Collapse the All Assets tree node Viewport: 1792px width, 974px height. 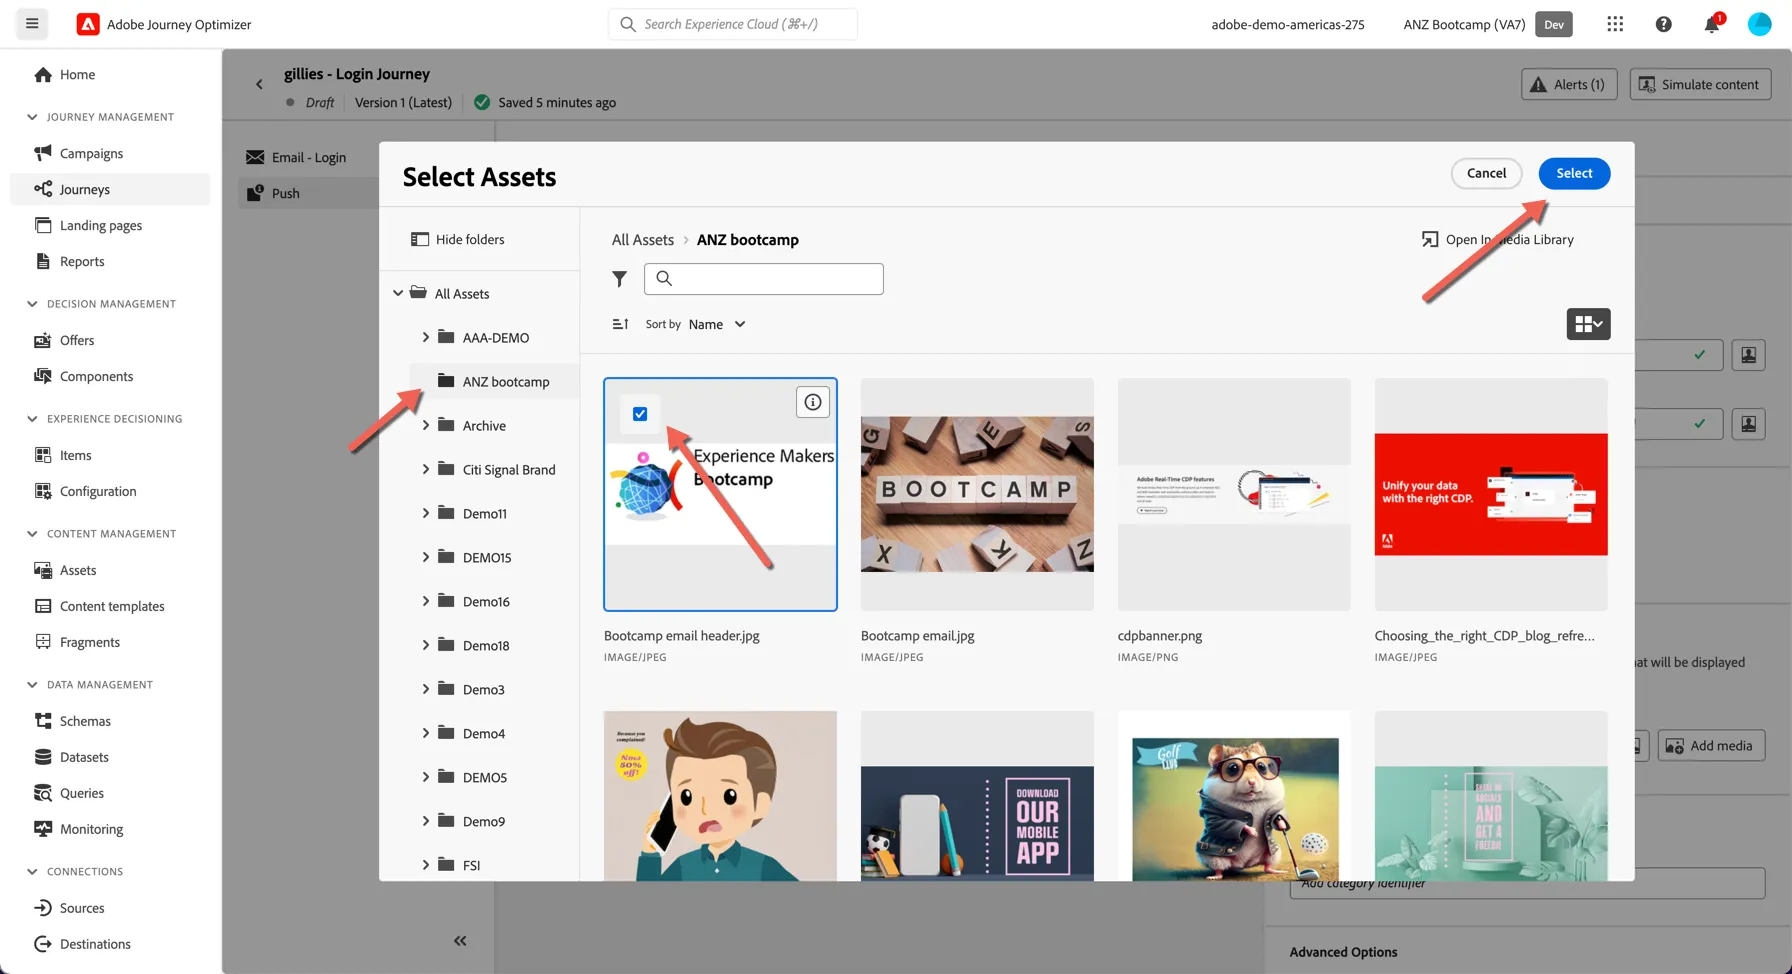click(x=398, y=293)
